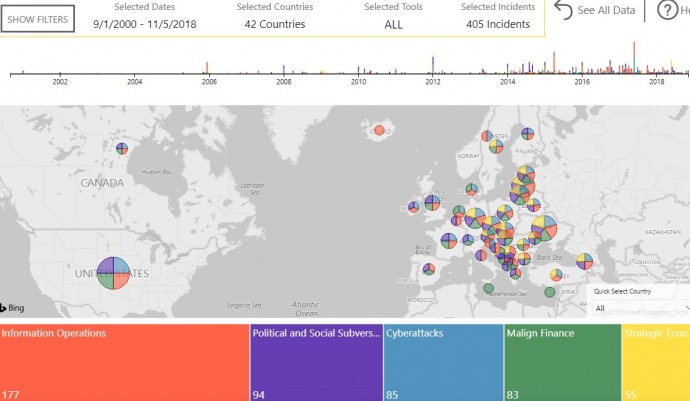Click the Canada pie chart marker
The width and height of the screenshot is (690, 401).
coord(121,148)
